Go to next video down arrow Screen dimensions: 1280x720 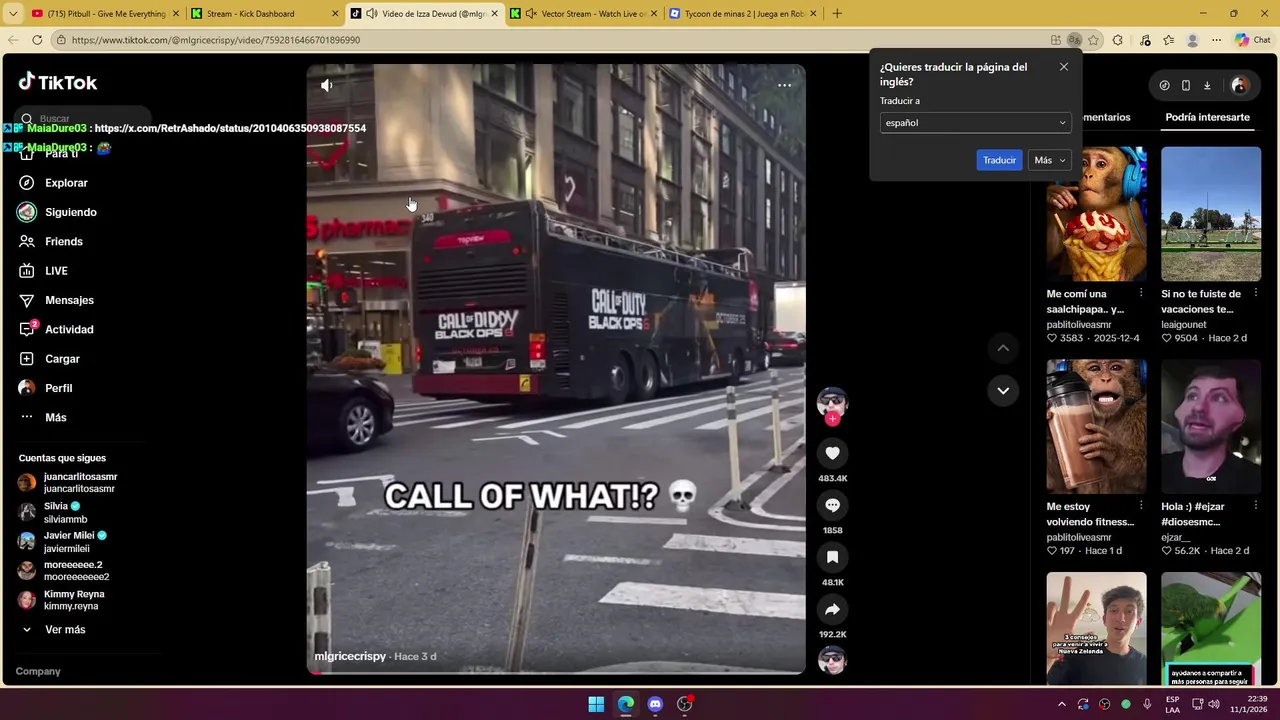(1003, 390)
